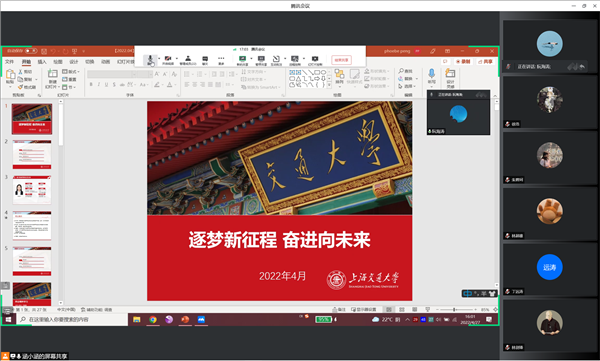This screenshot has width=600, height=361.
Task: Start slideshow from quick access toolbar
Action: coord(75,51)
